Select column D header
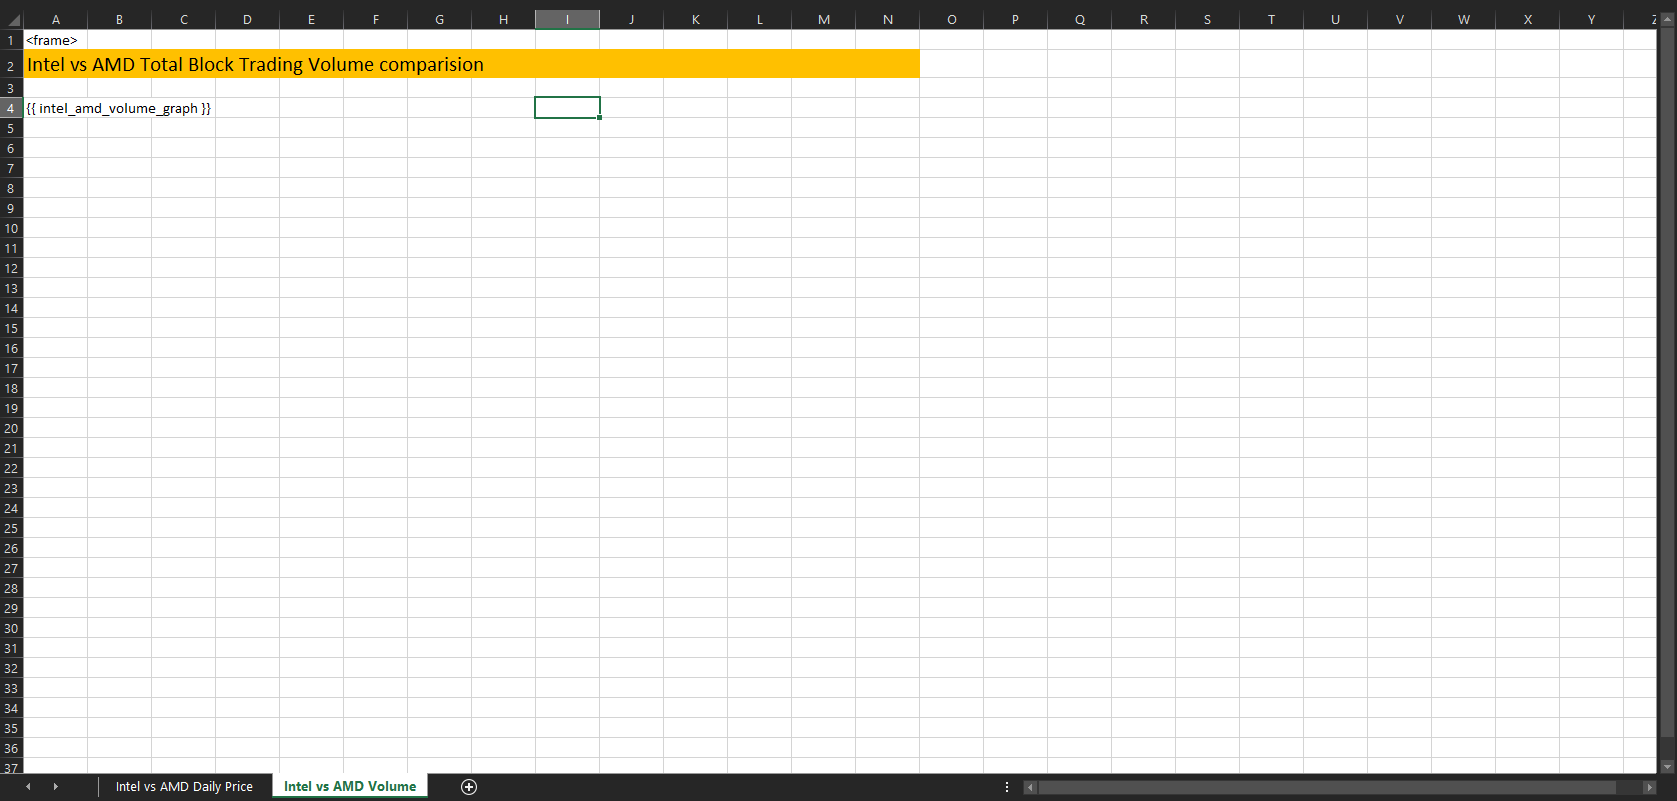The image size is (1677, 801). click(247, 20)
